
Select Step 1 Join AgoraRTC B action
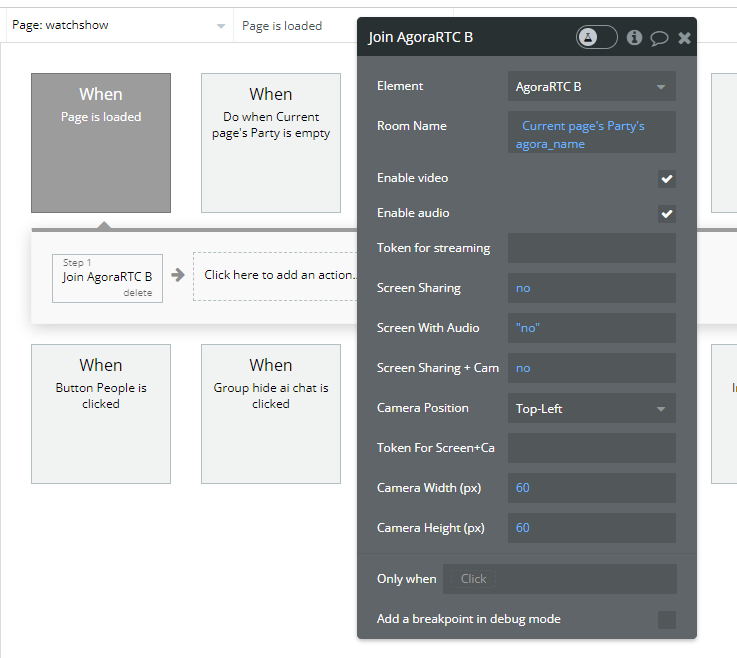click(x=107, y=277)
